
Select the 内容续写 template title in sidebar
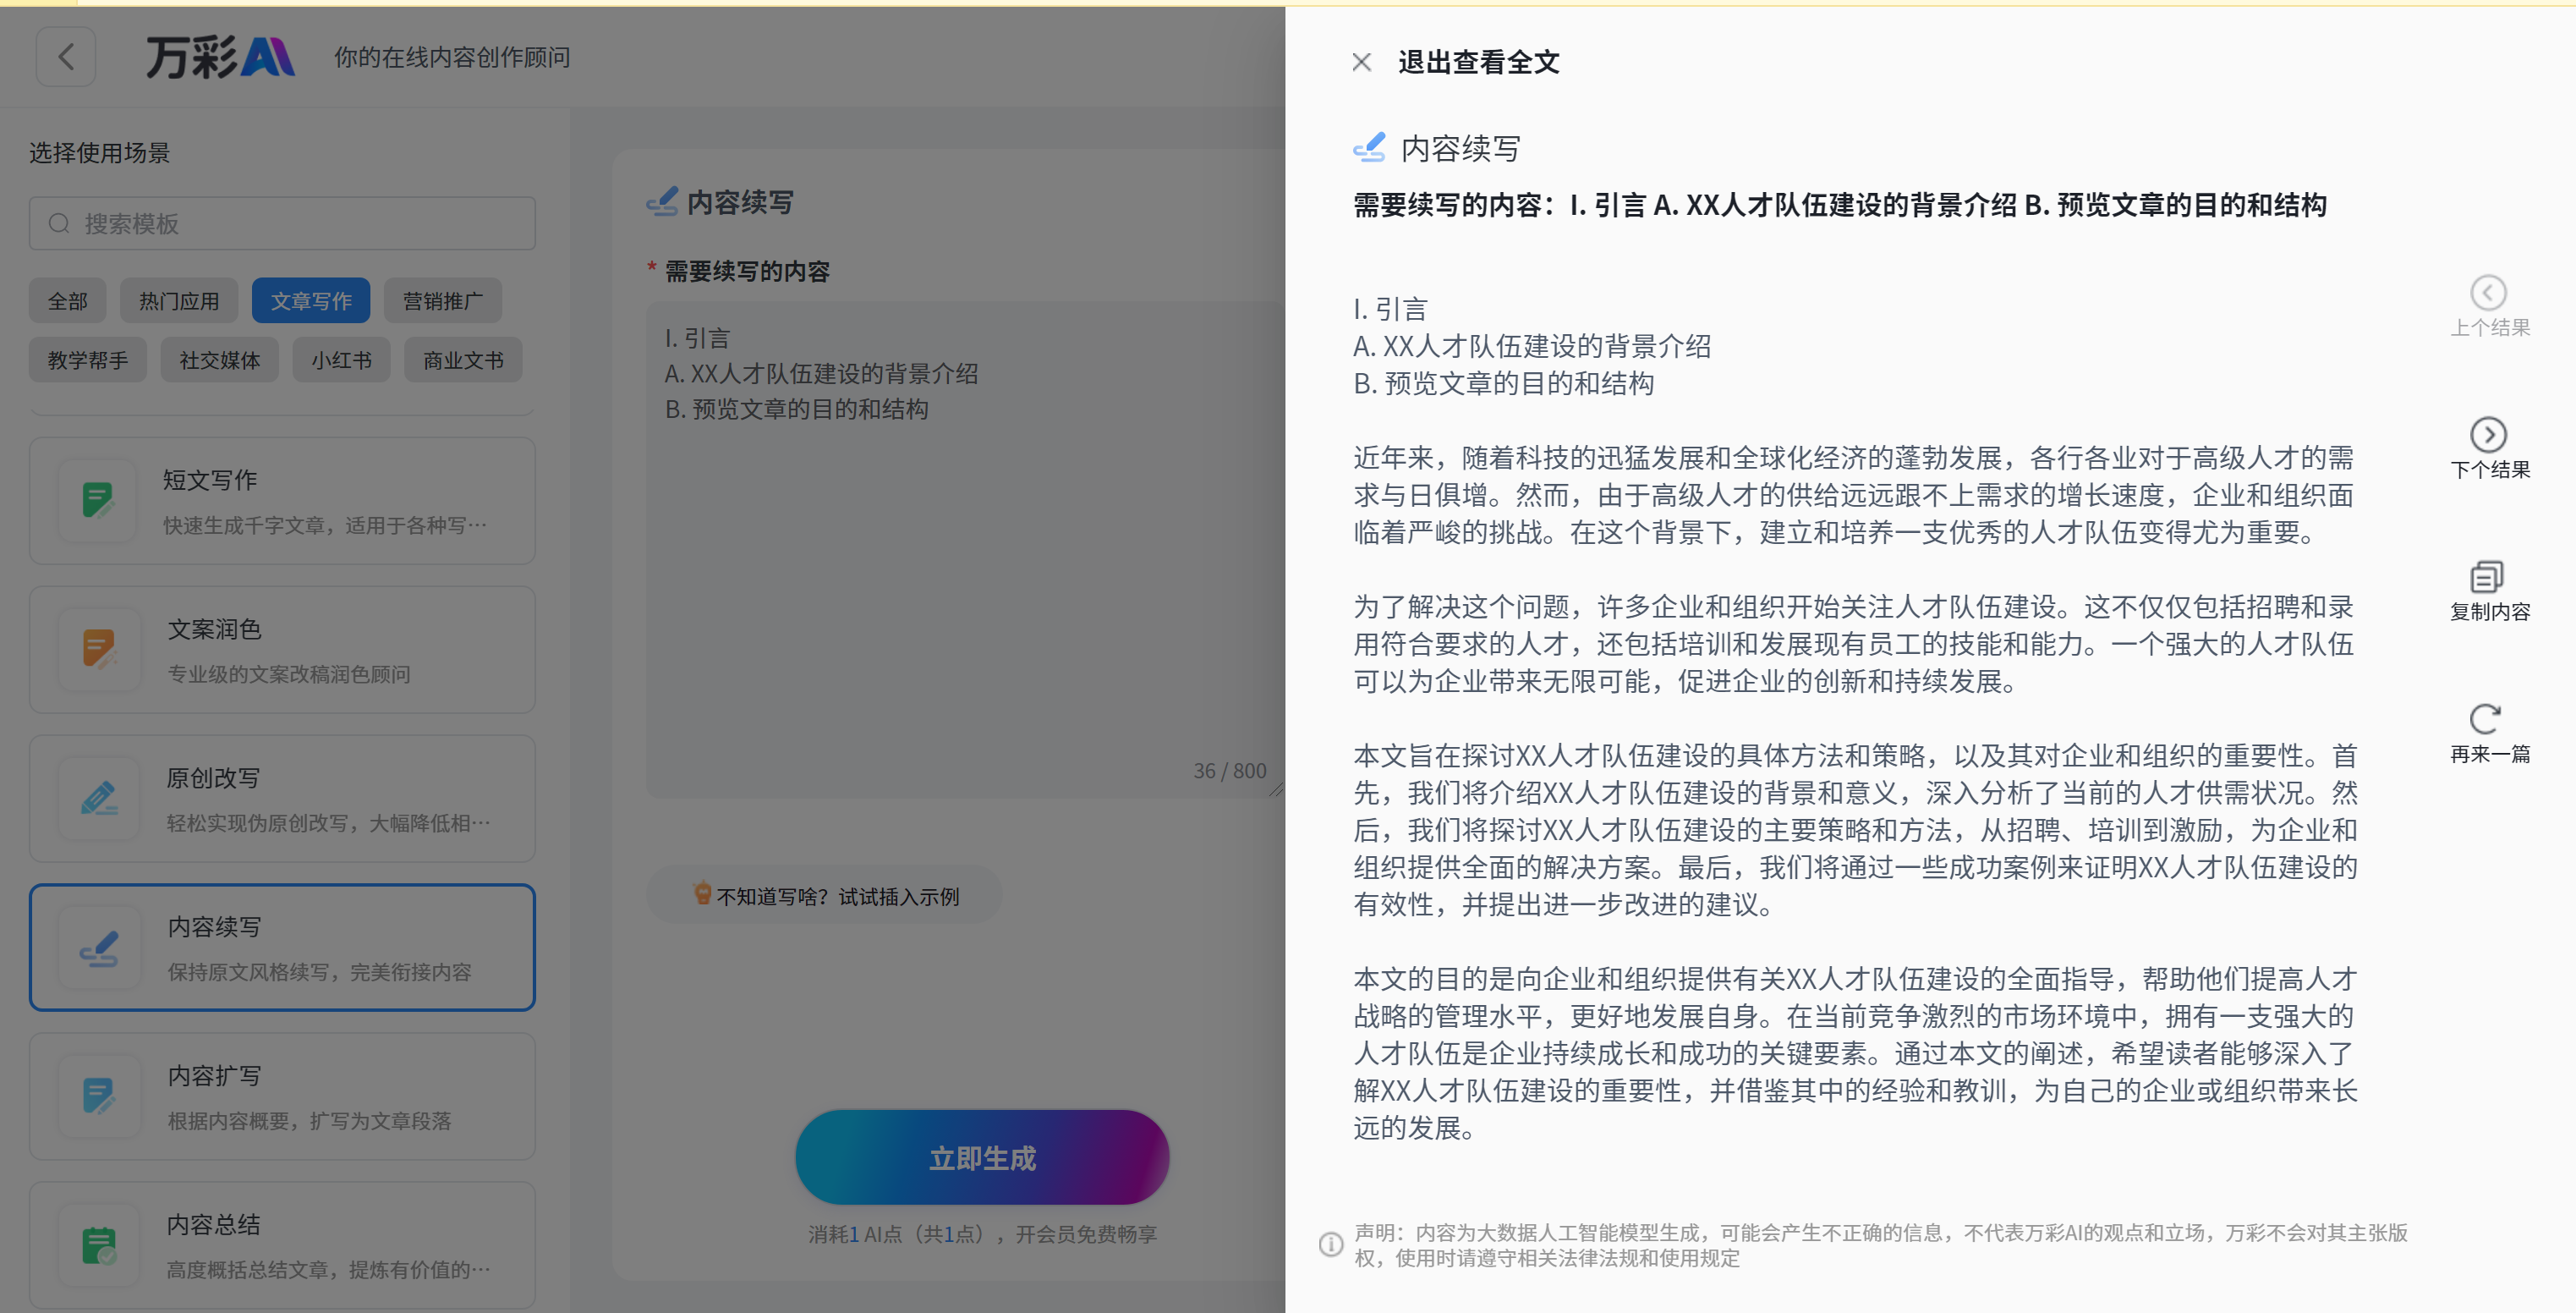pos(214,927)
